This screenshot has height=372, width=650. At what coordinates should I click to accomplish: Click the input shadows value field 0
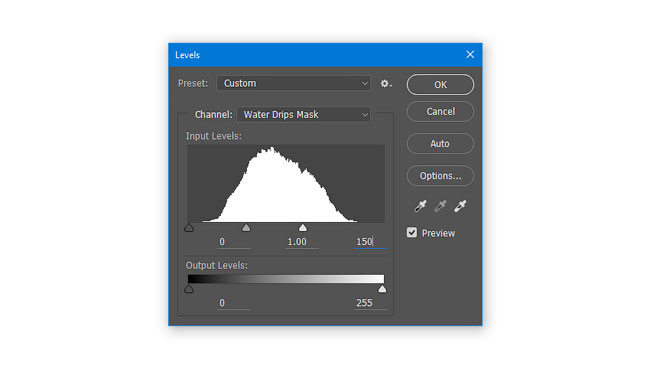pos(234,242)
